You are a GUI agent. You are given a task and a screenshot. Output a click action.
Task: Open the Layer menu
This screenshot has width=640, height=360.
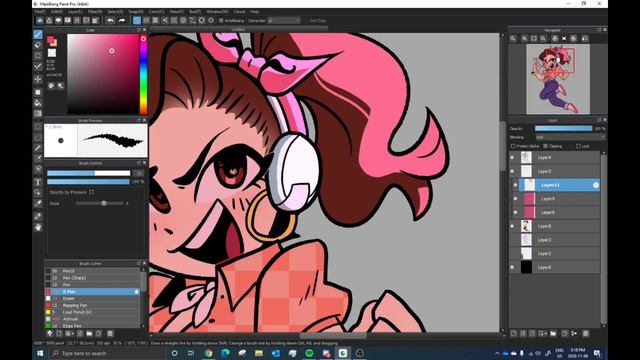click(75, 12)
